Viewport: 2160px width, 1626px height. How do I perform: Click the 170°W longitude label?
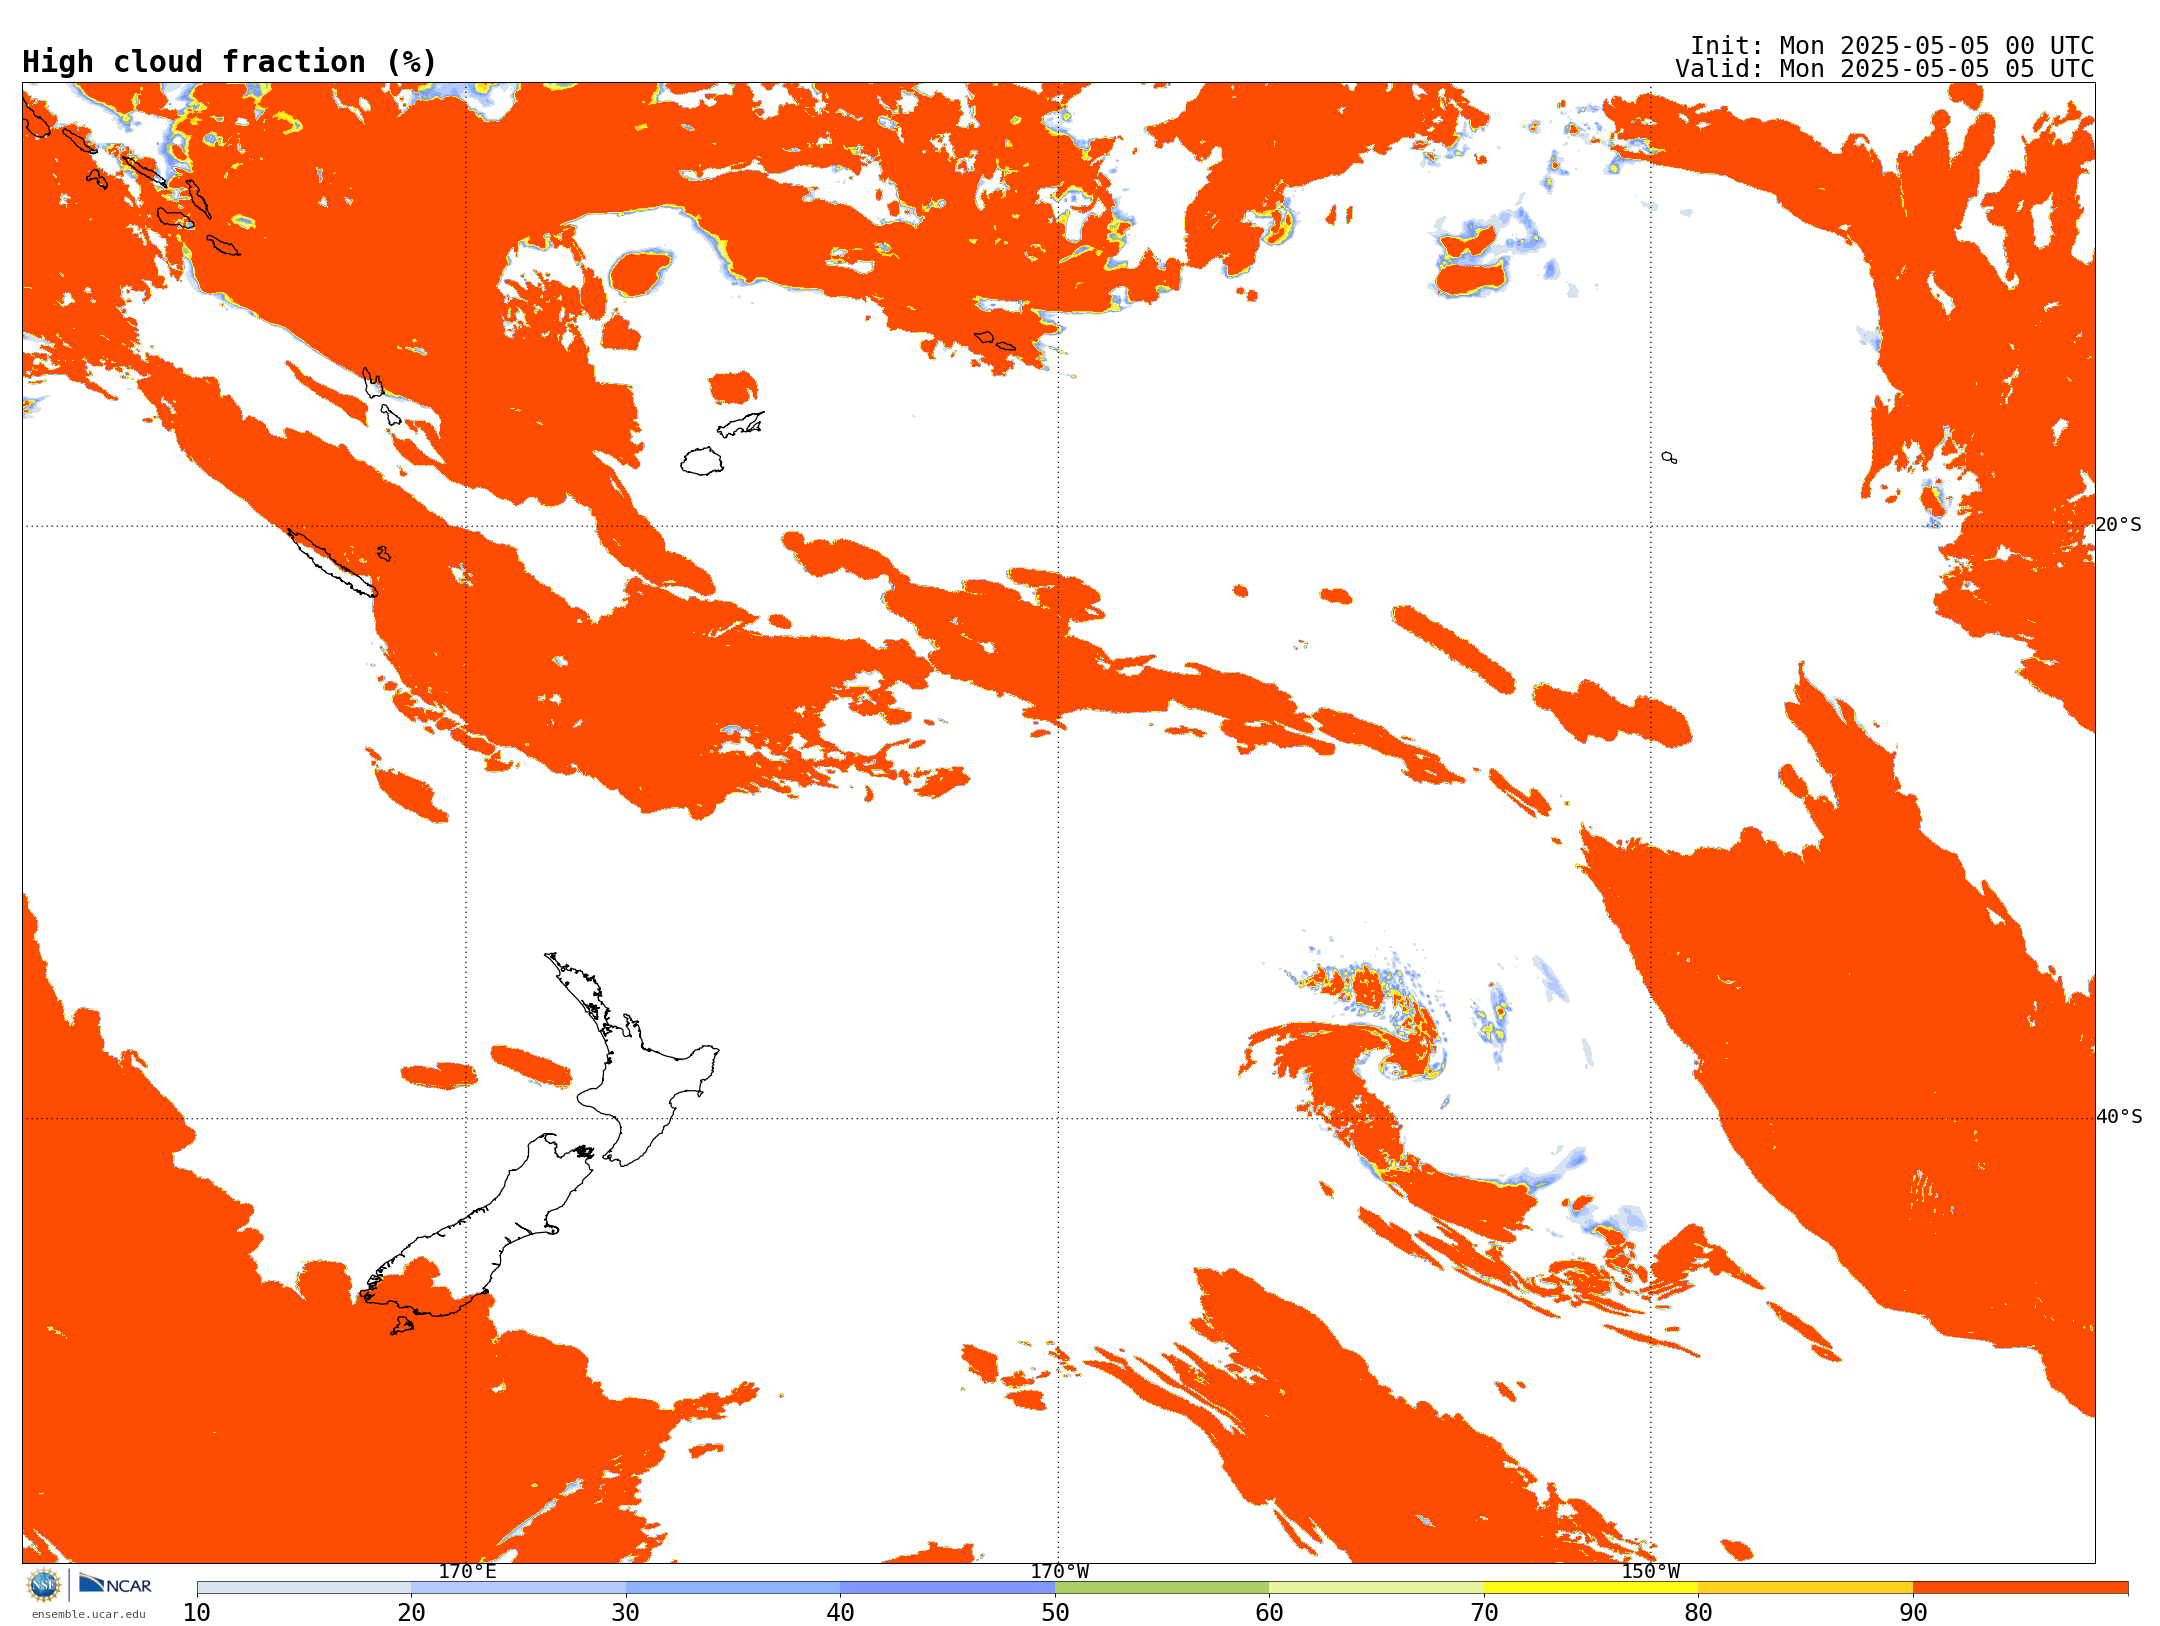tap(1059, 1572)
